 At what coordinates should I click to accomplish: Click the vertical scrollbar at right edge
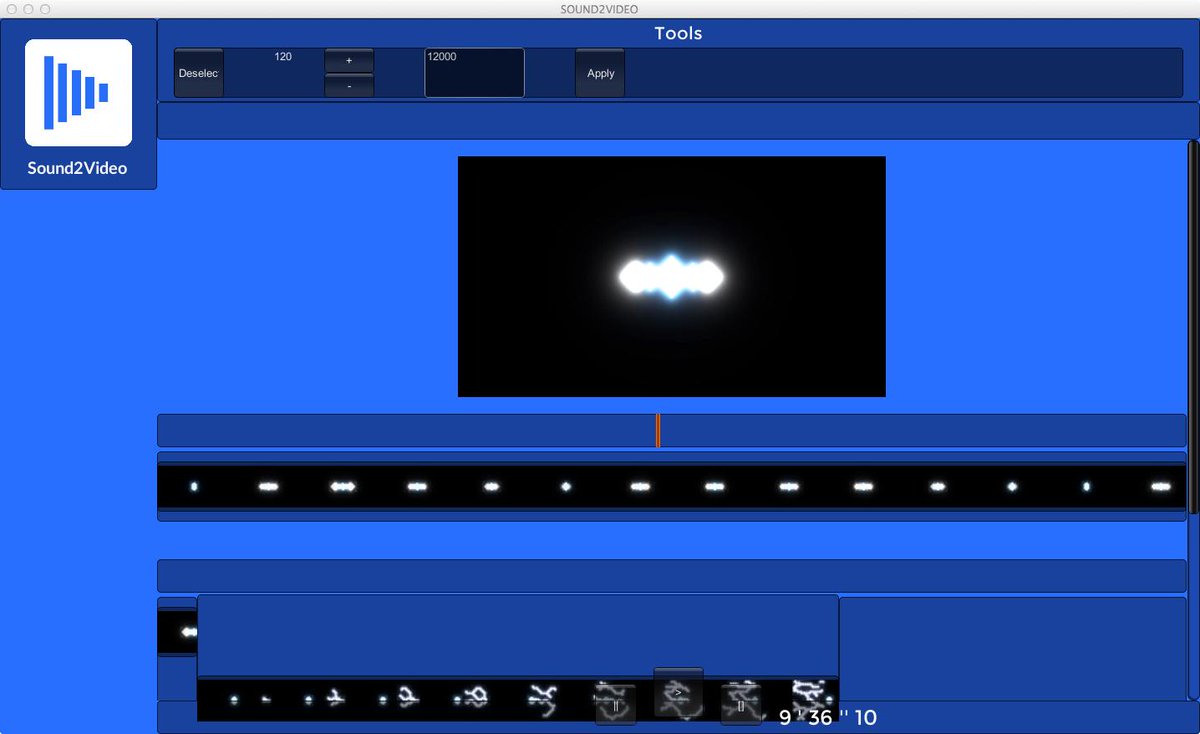coord(1193,327)
